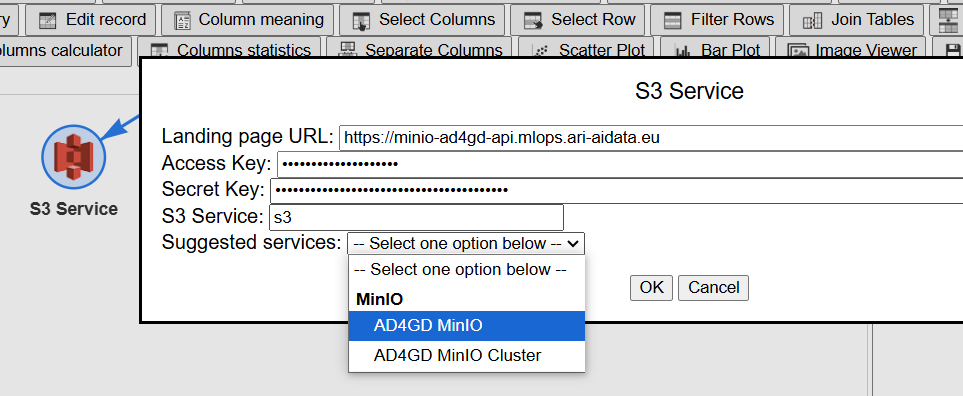Screen dimensions: 963x396
Task: Open the Scatter Plot tool
Action: coord(588,51)
